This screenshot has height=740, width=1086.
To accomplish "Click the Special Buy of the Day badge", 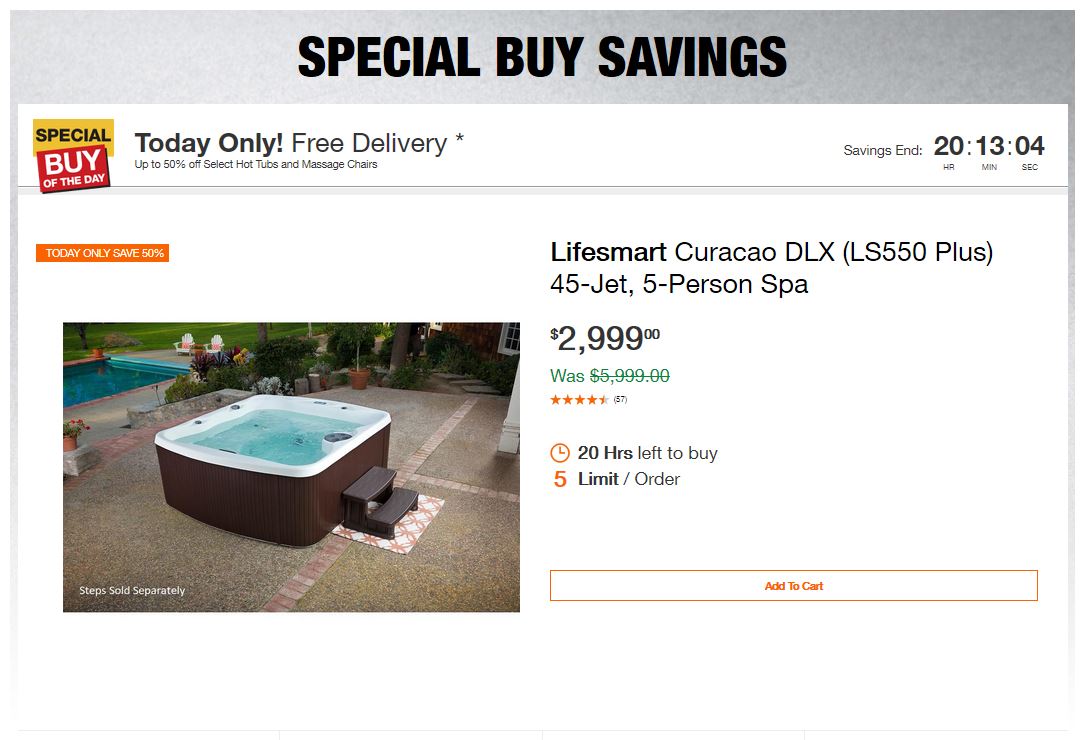I will [x=73, y=156].
